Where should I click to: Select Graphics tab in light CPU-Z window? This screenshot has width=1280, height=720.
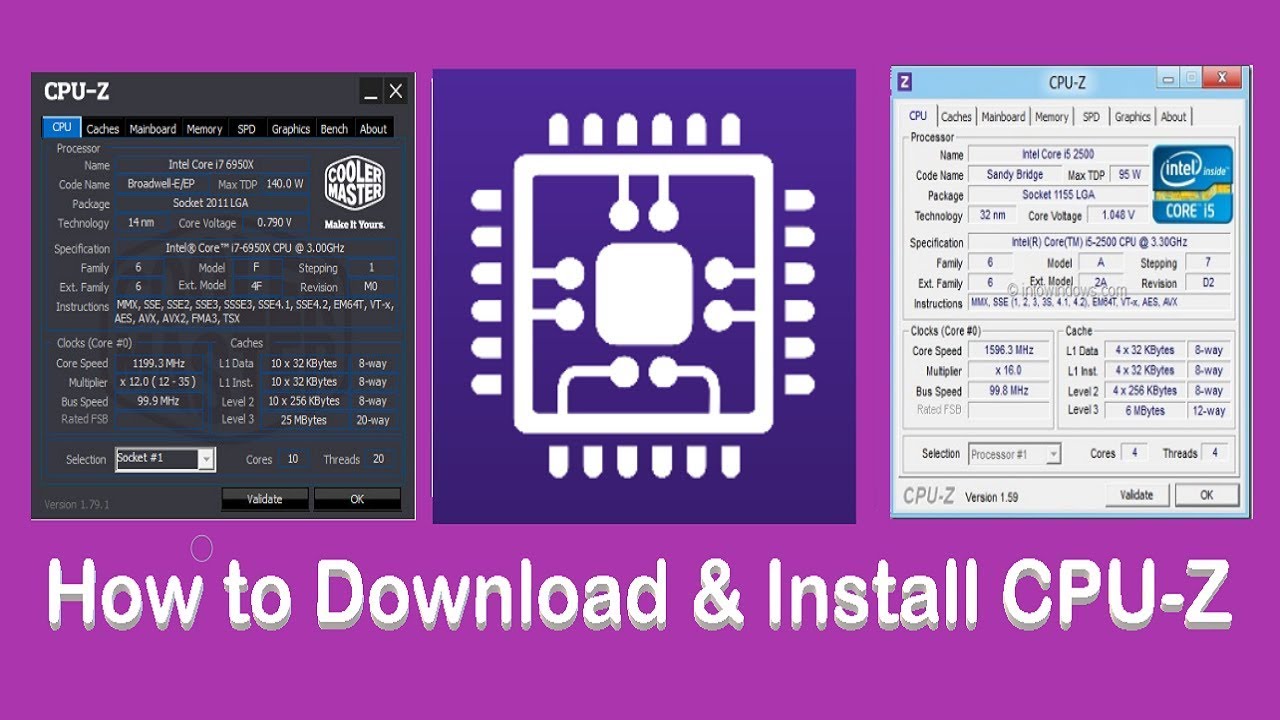click(1133, 117)
